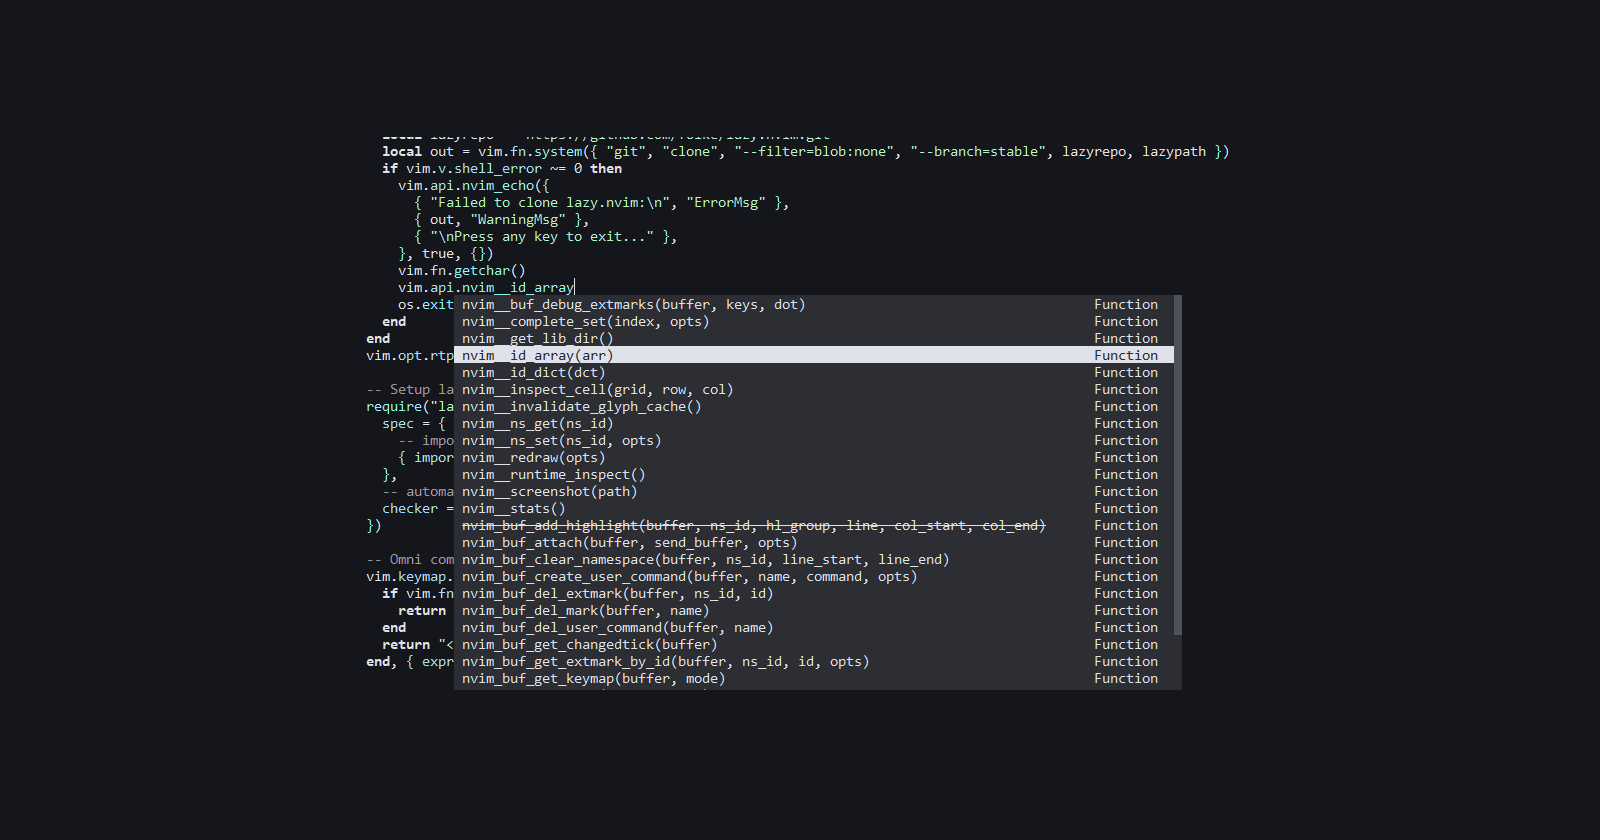1600x840 pixels.
Task: Click the spec = { line
Action: [x=414, y=423]
